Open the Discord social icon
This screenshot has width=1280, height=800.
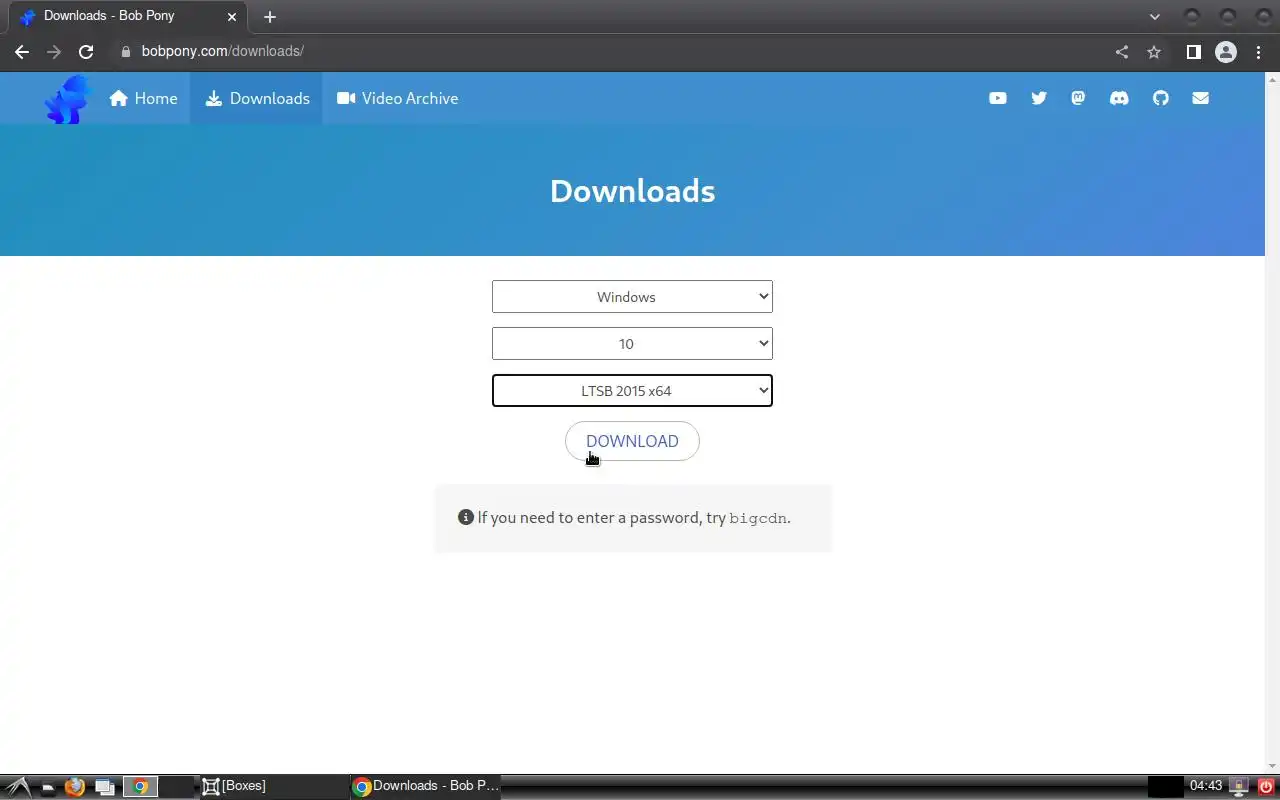(x=1119, y=98)
